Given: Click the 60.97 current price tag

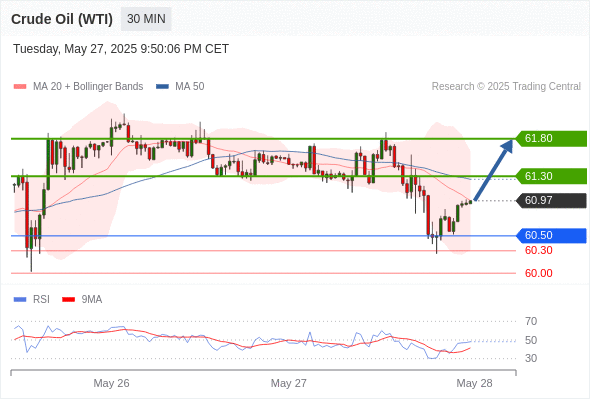Looking at the screenshot, I should click(x=551, y=200).
